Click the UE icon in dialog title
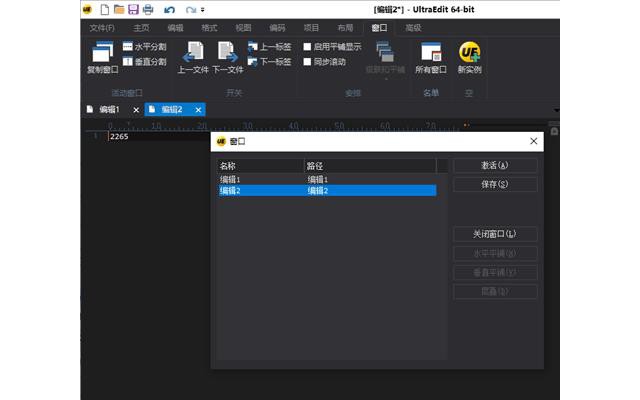Image resolution: width=640 pixels, height=400 pixels. point(221,141)
